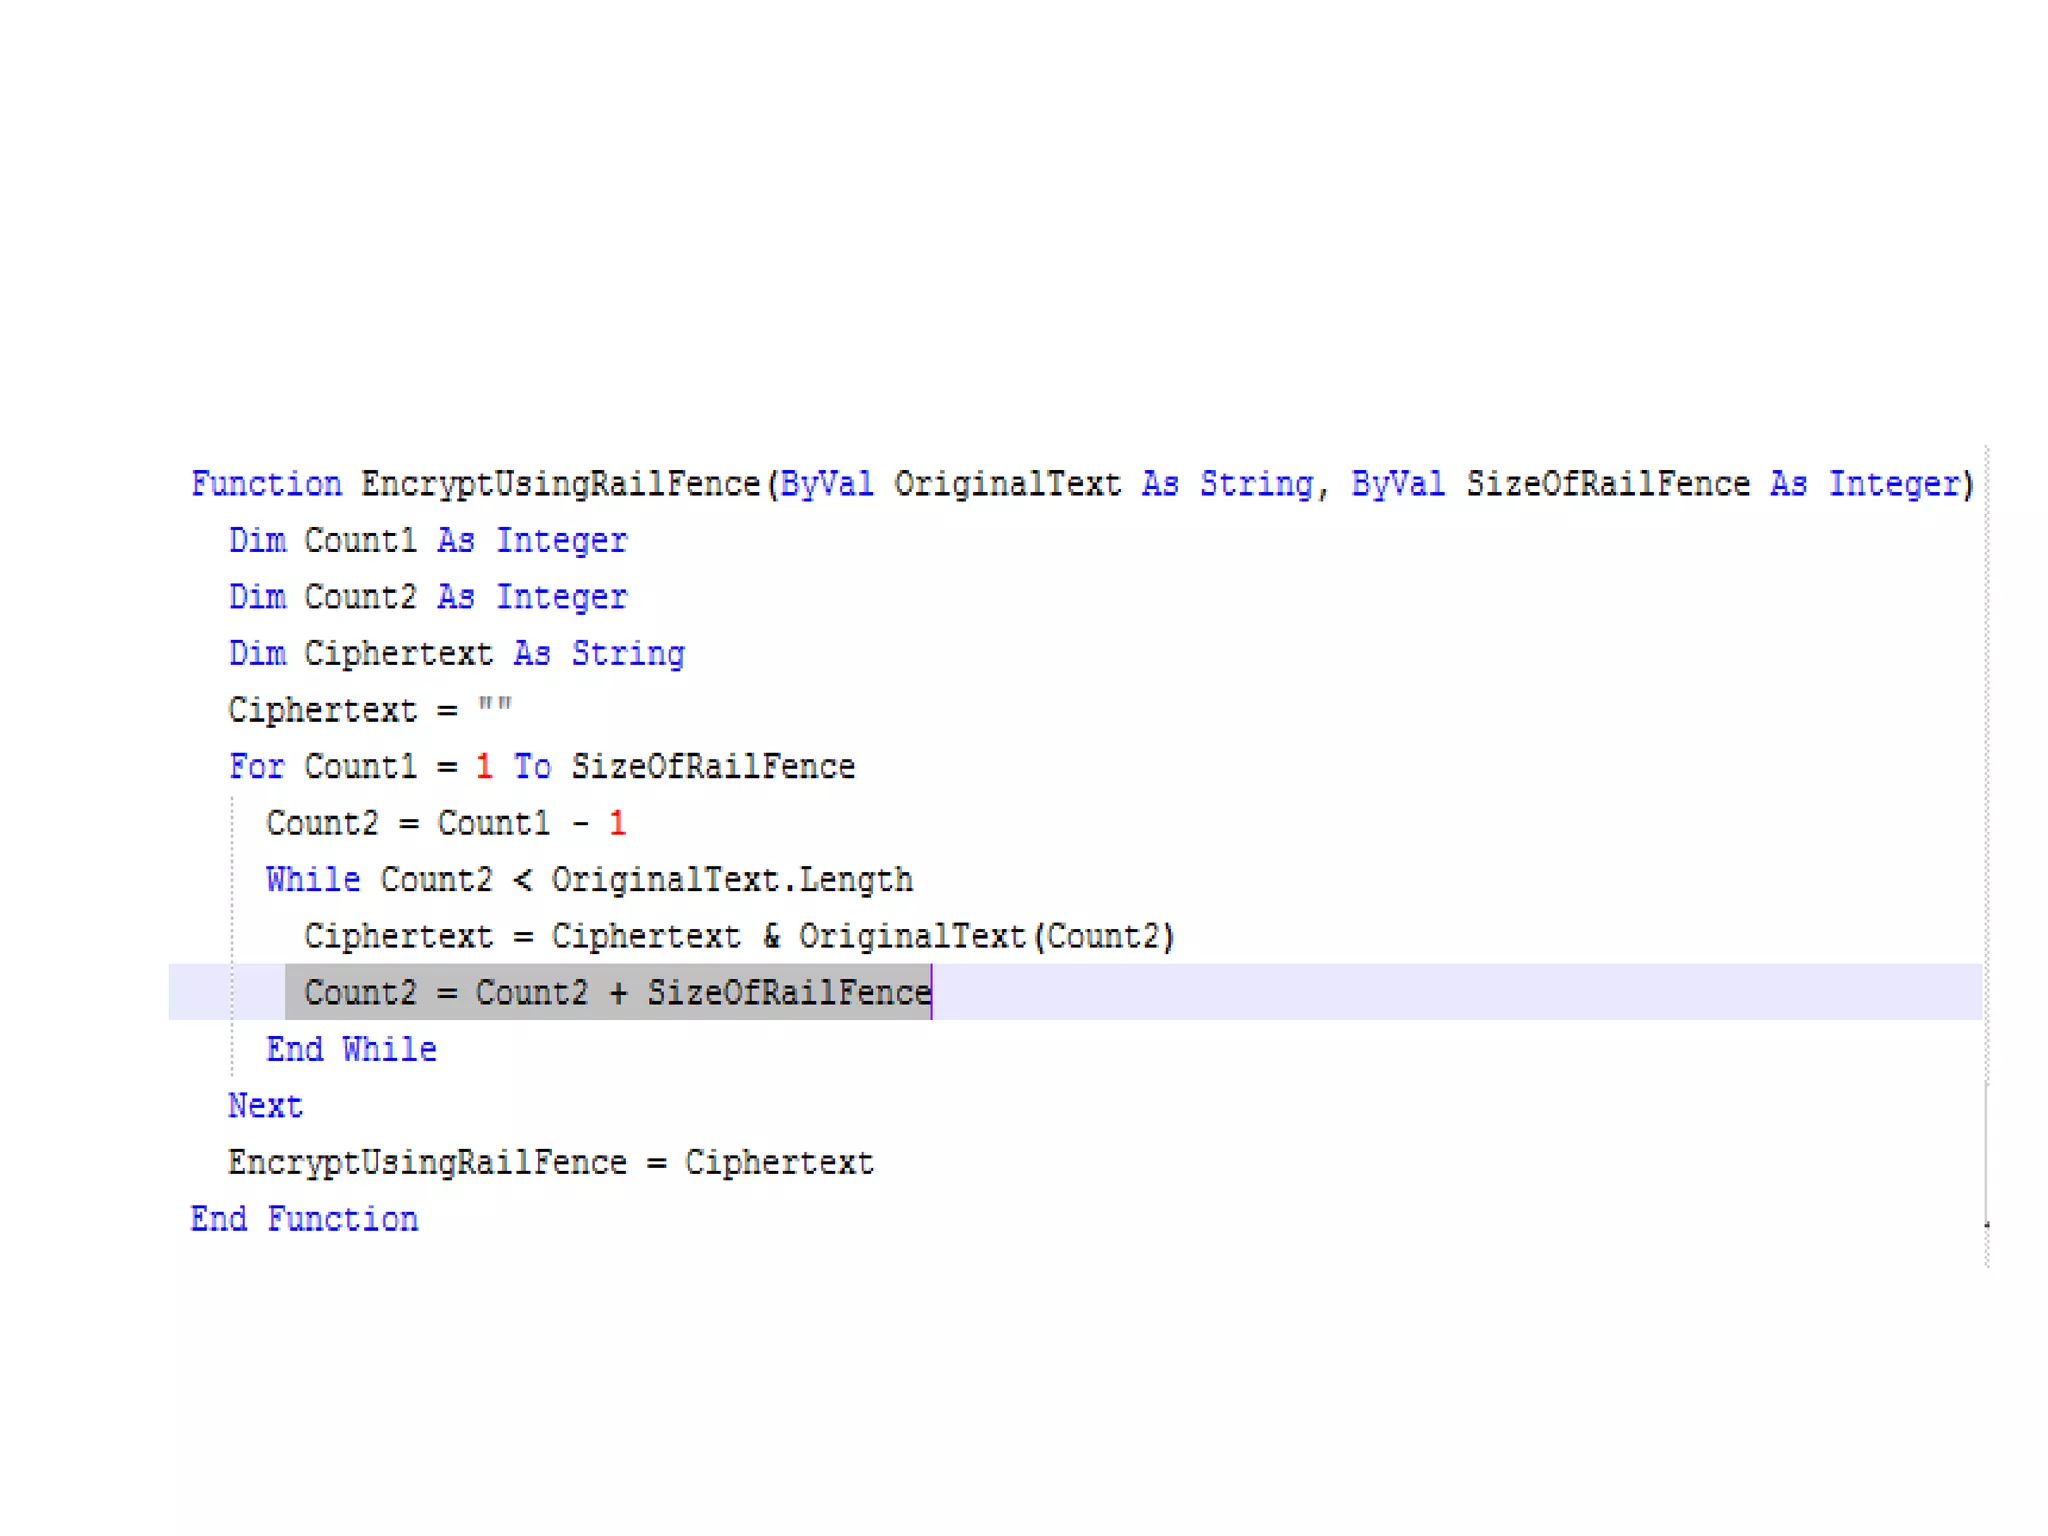Click the 'Count2 = Count1 - 1' assignment
Viewport: 2048px width, 1536px height.
pos(445,824)
